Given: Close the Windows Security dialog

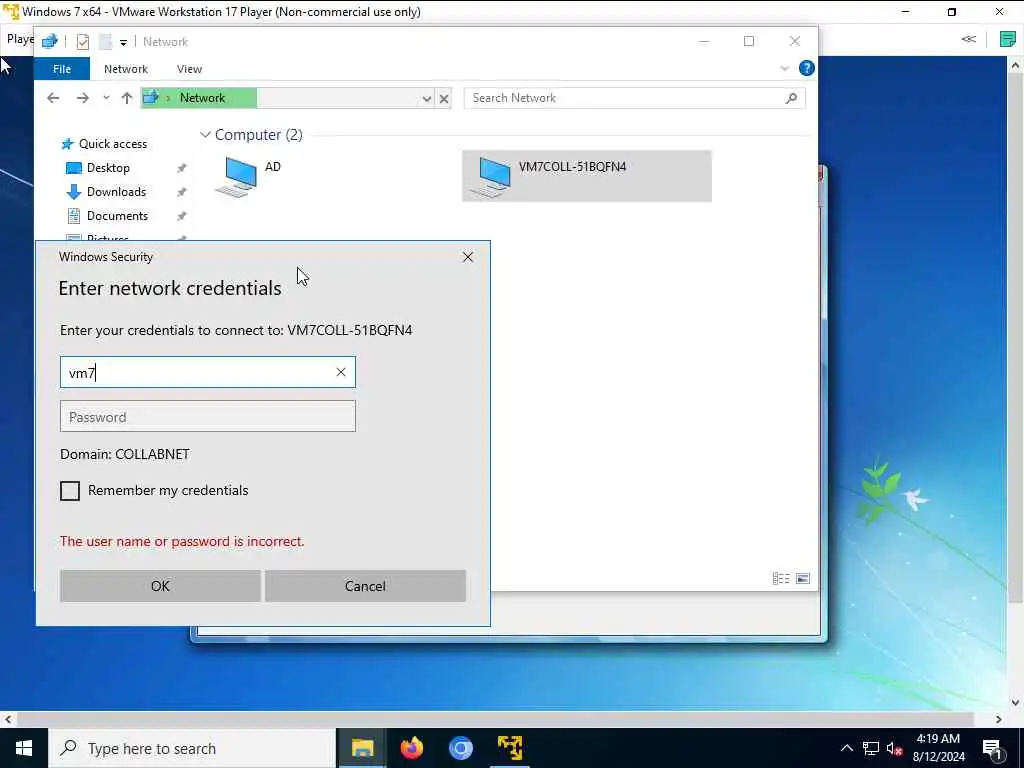Looking at the screenshot, I should pyautogui.click(x=468, y=257).
